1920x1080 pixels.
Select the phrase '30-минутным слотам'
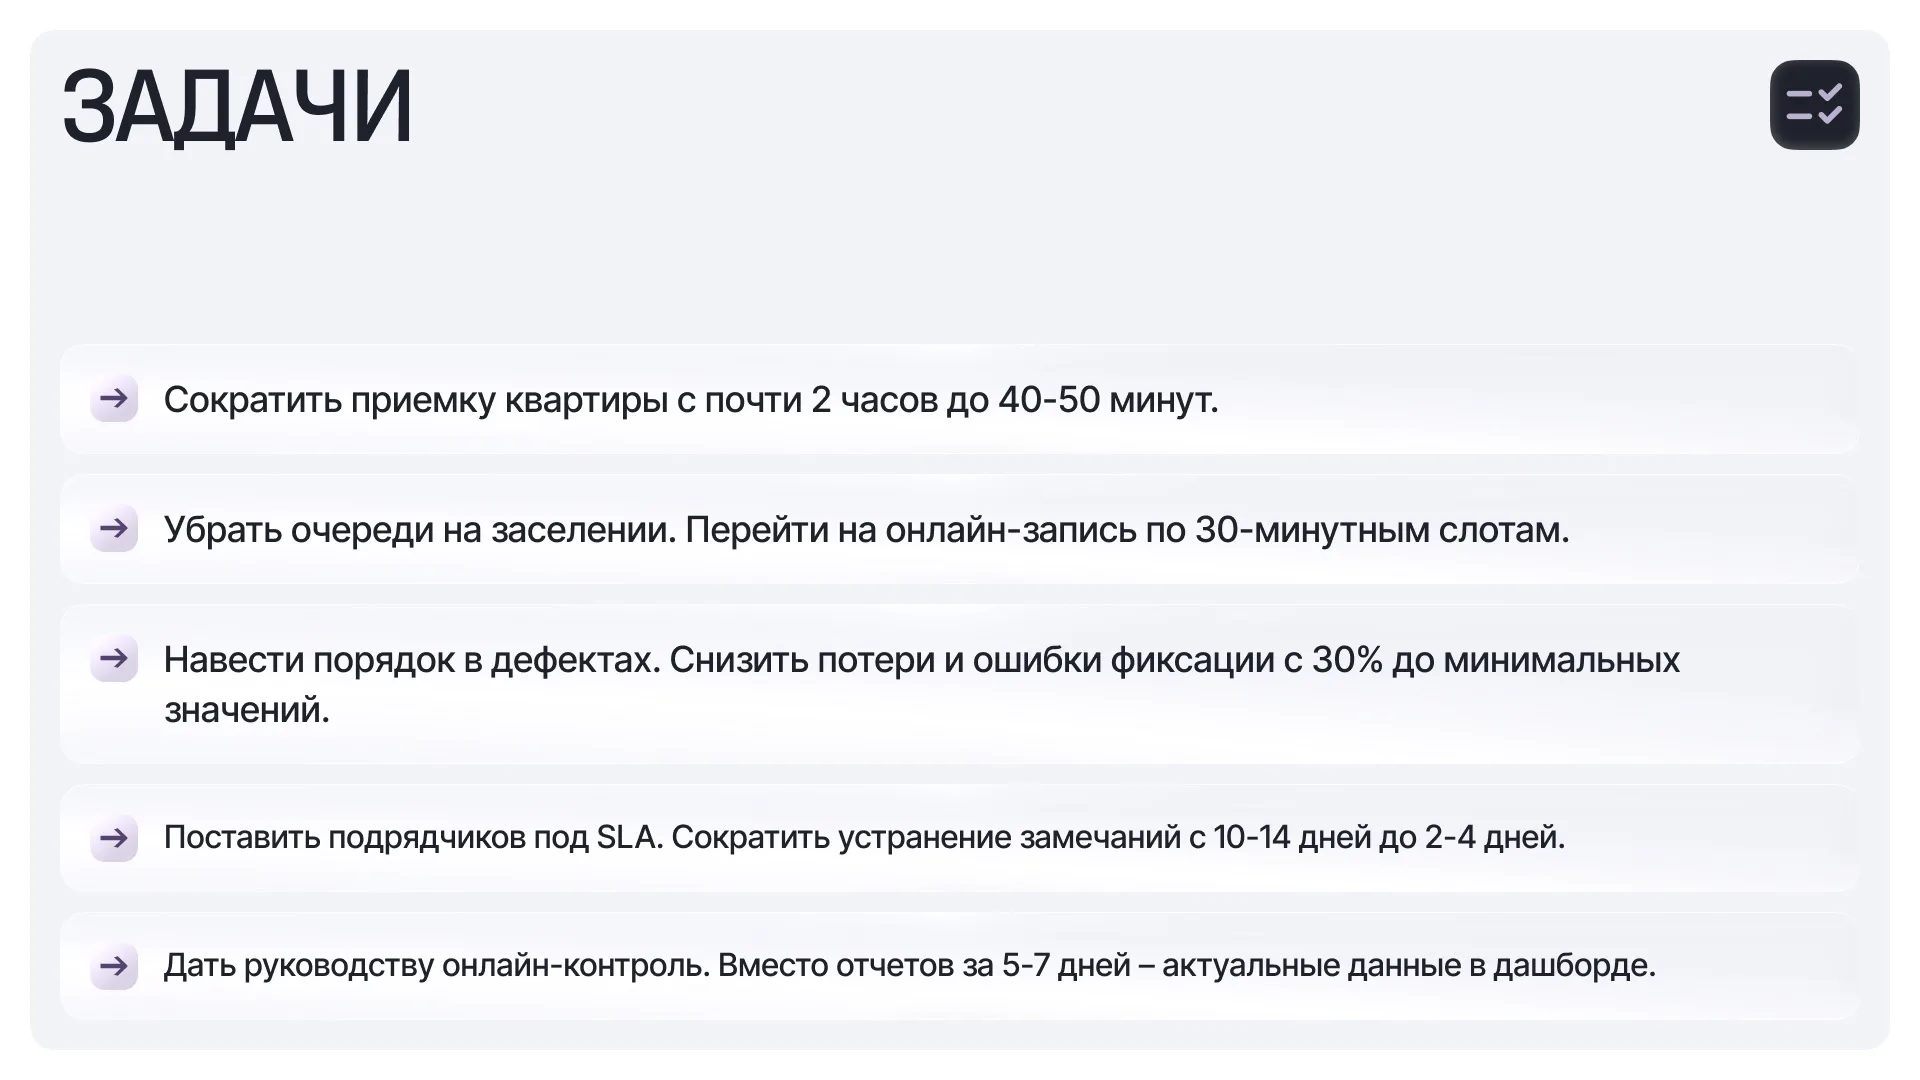[x=1382, y=530]
